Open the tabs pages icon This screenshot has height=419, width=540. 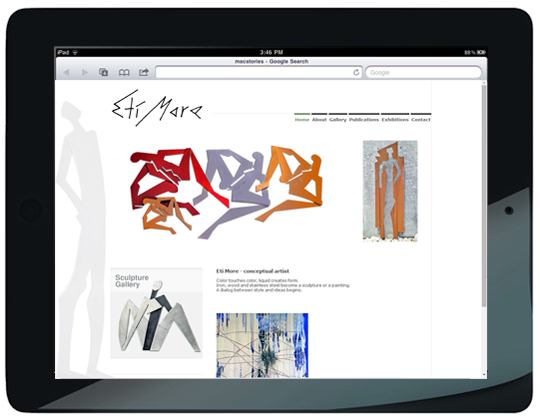point(103,72)
